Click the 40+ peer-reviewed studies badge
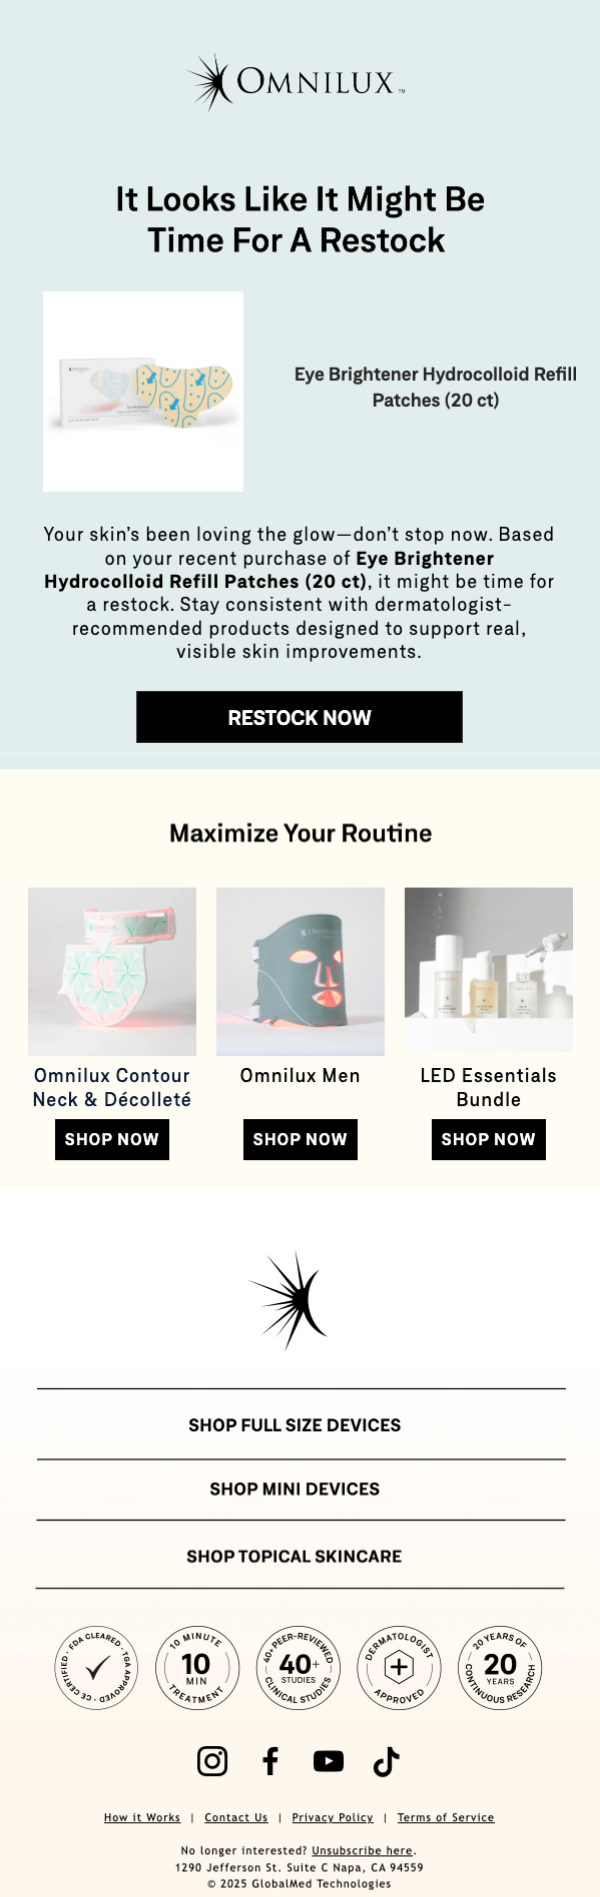Image resolution: width=600 pixels, height=1897 pixels. pos(298,1667)
